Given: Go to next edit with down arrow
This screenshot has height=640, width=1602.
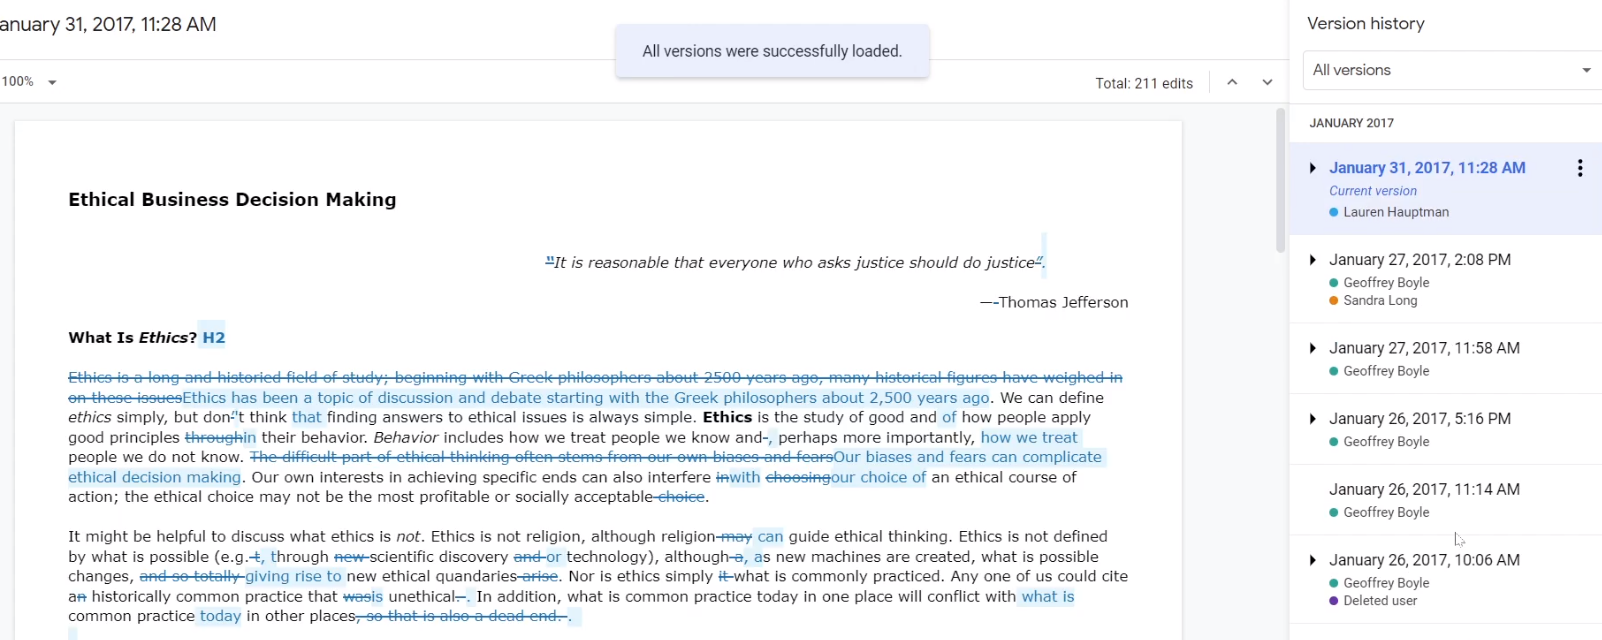Looking at the screenshot, I should coord(1267,83).
